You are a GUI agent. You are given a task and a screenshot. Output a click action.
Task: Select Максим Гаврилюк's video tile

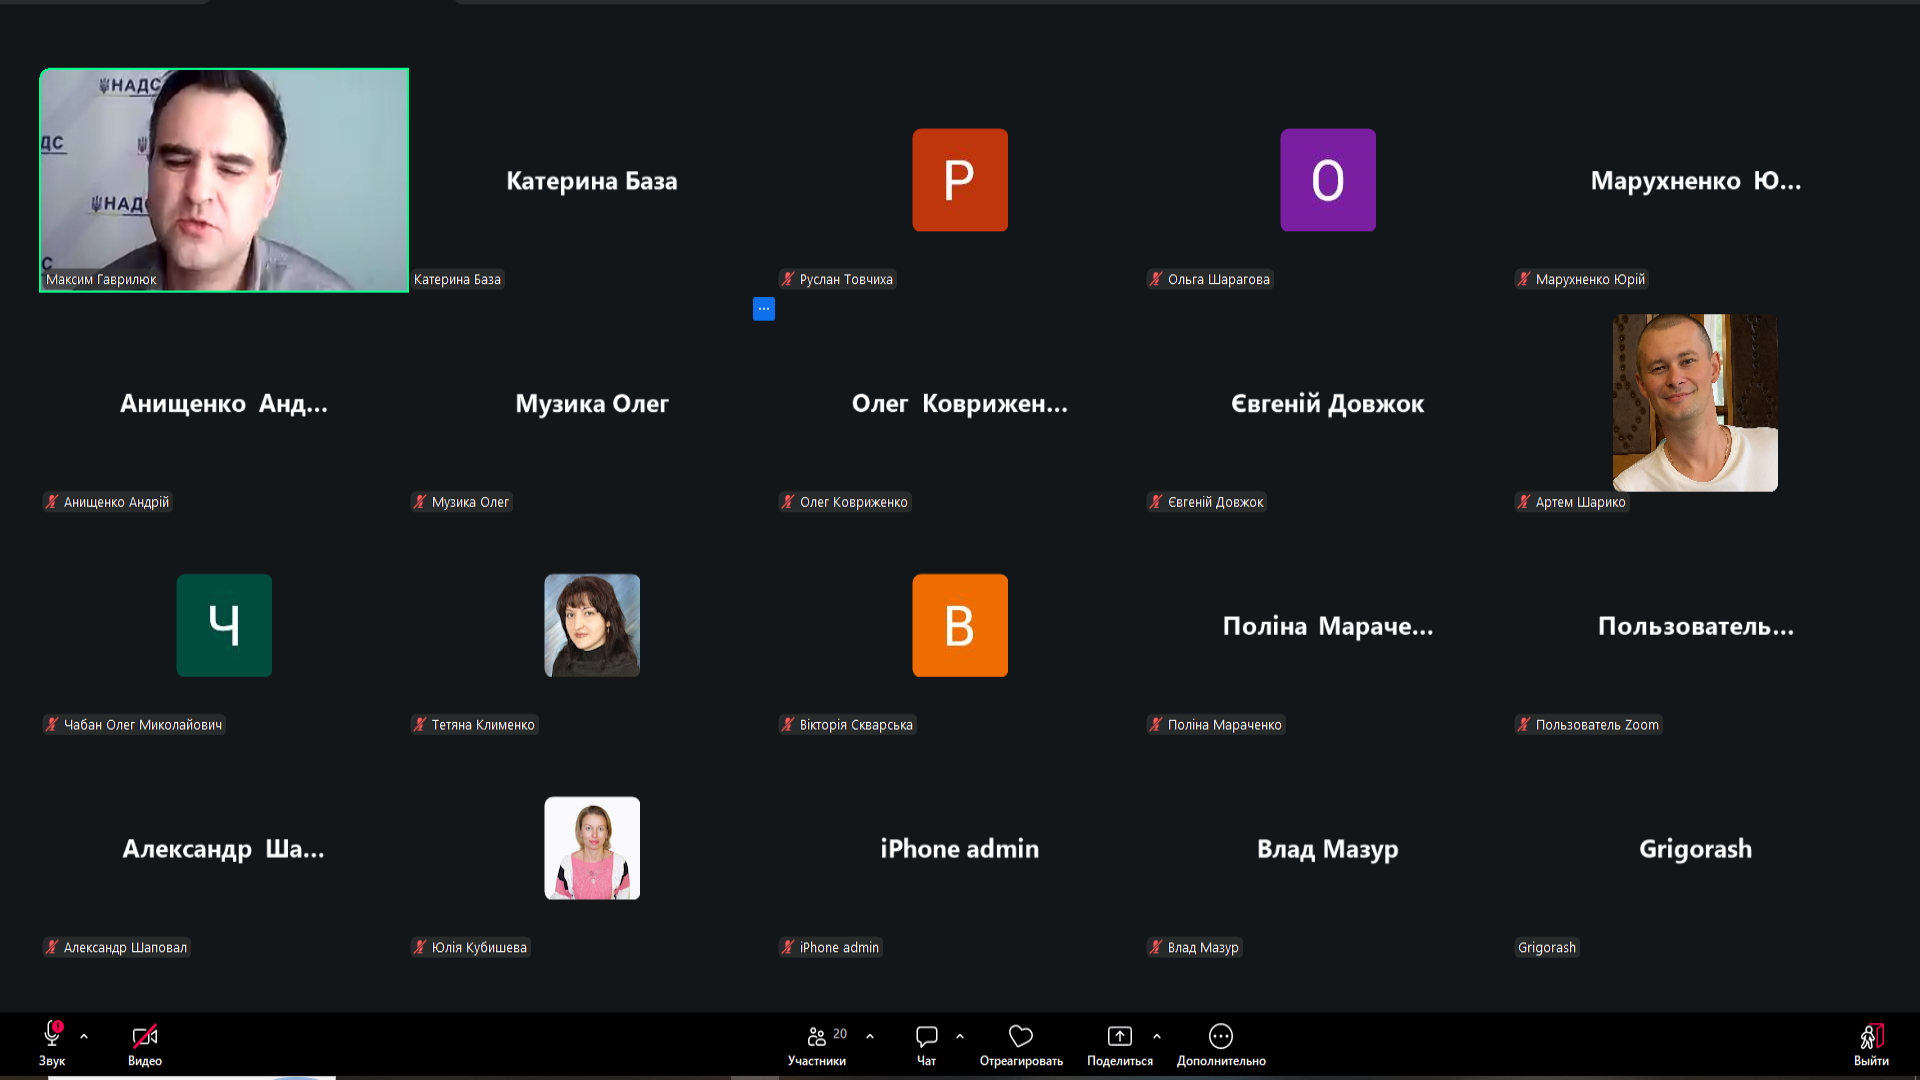click(x=224, y=180)
